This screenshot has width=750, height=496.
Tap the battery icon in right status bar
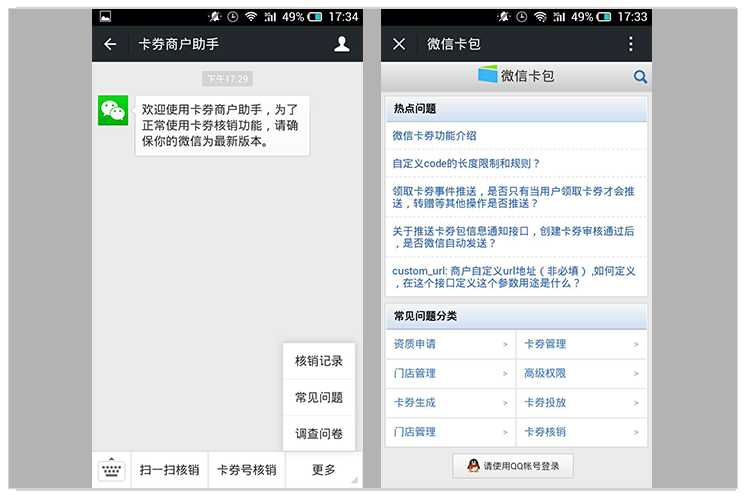click(604, 17)
